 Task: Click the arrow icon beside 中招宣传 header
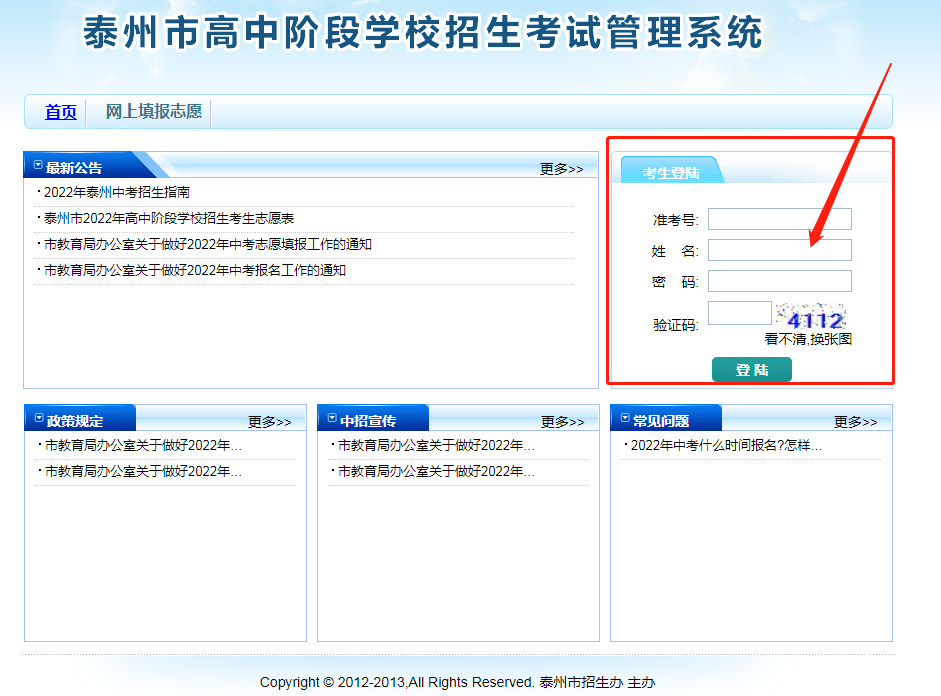(332, 418)
